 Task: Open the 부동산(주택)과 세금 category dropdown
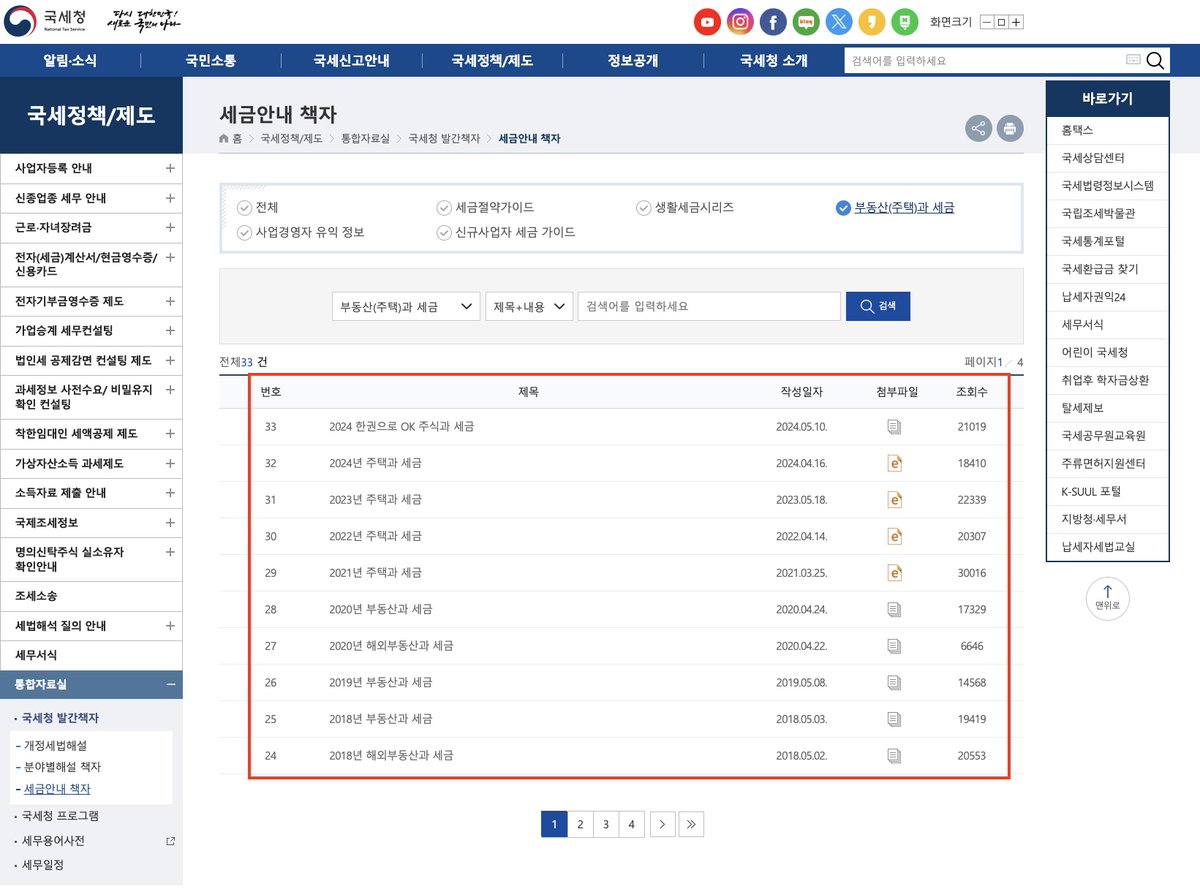[405, 305]
